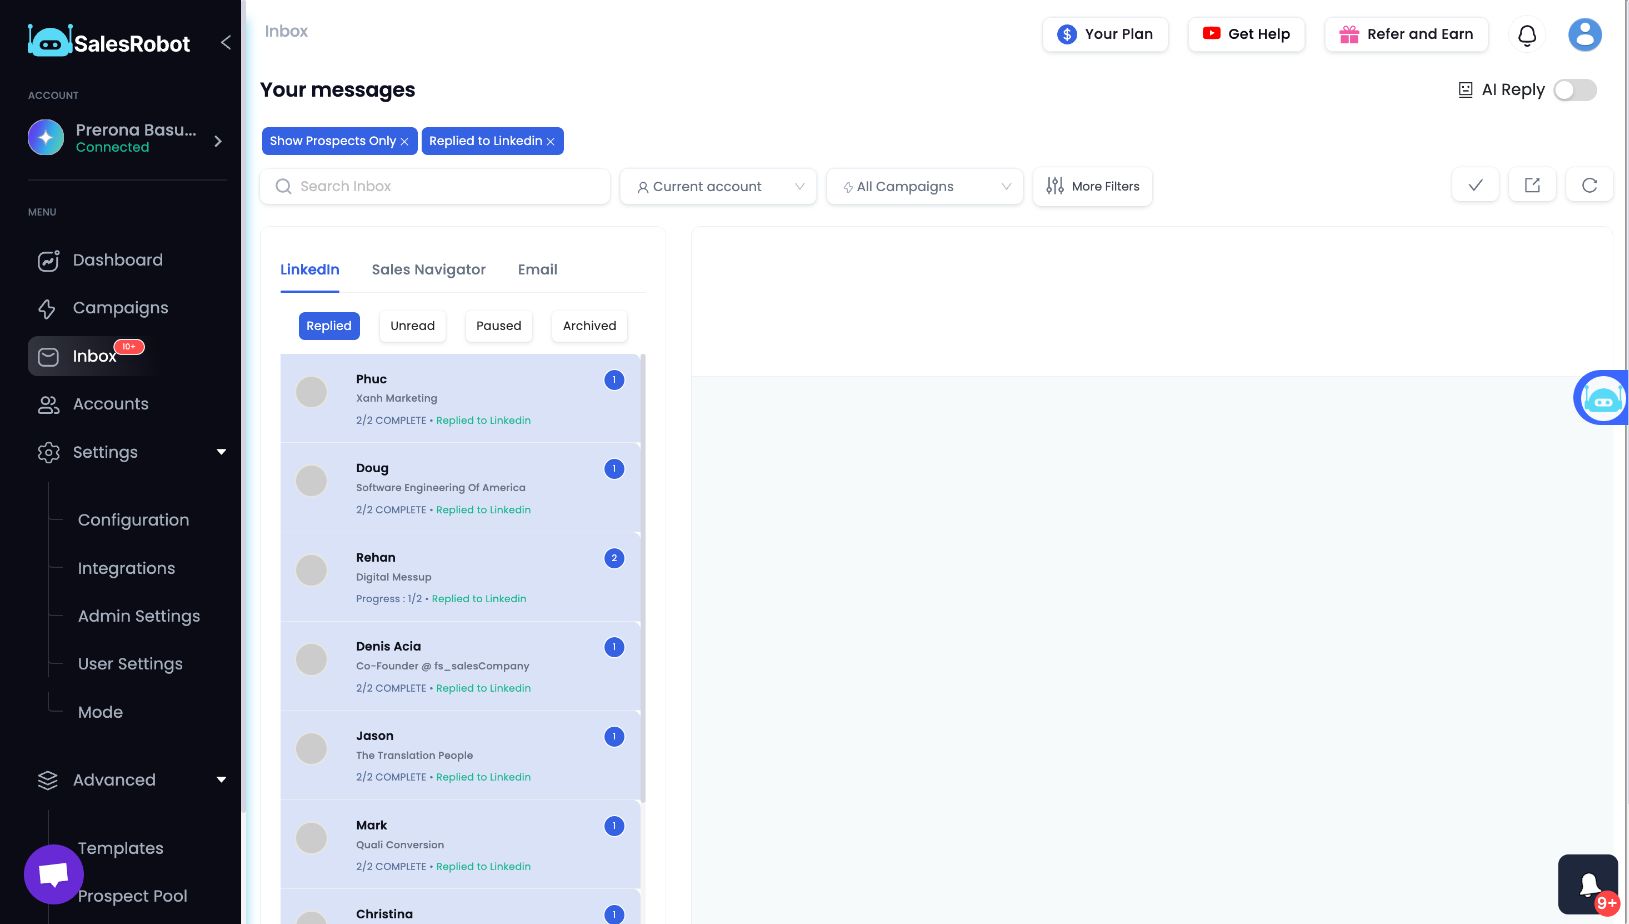Remove the Show Prospects Only filter

click(x=404, y=141)
